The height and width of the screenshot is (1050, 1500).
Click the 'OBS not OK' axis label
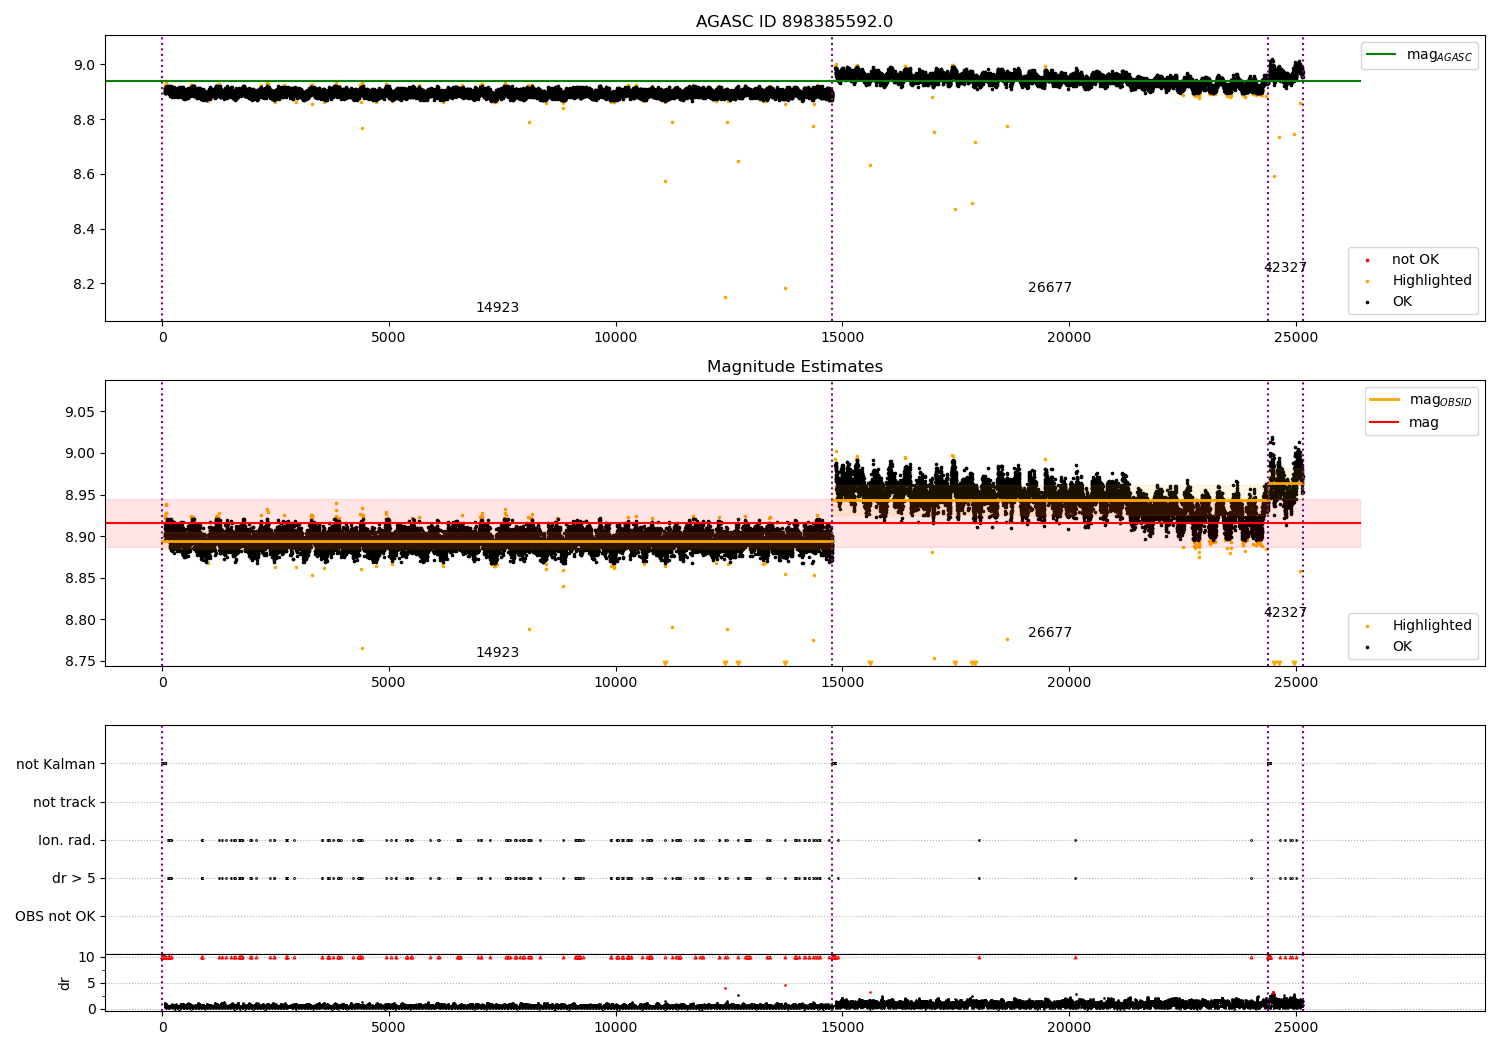[55, 916]
